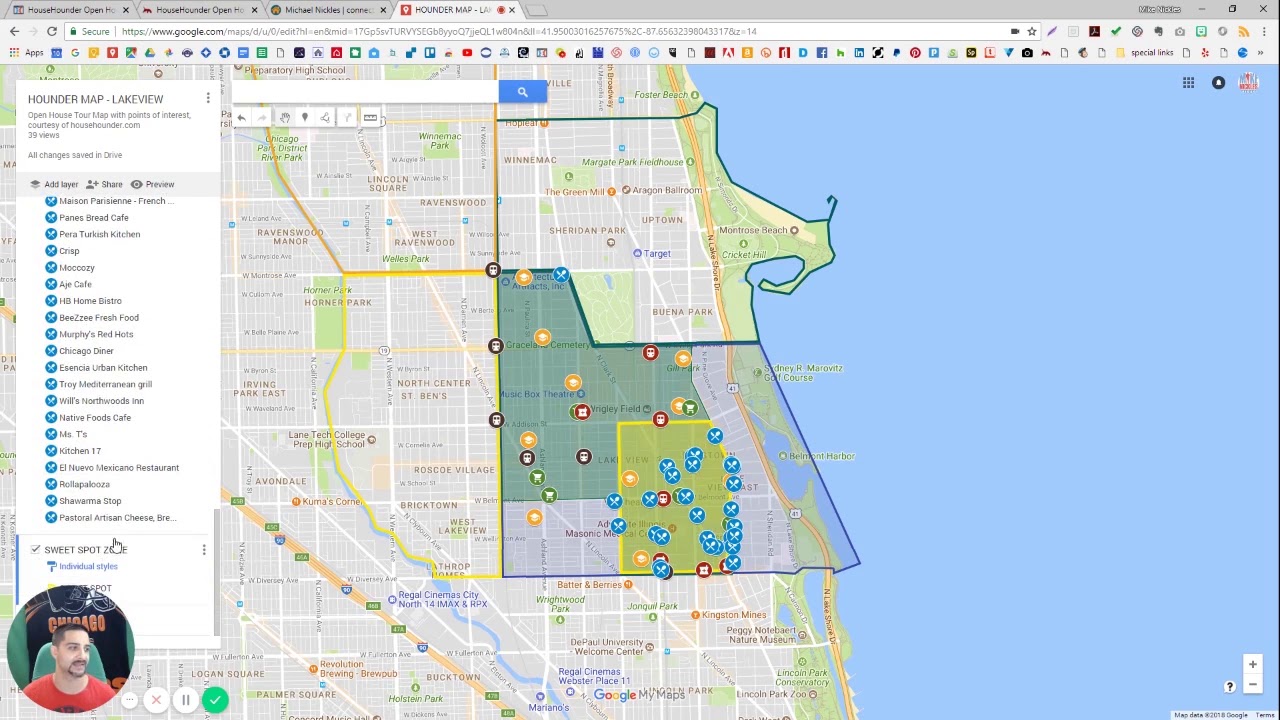Click the Redo arrow in map toolbar
This screenshot has width=1280, height=720.
click(x=262, y=118)
